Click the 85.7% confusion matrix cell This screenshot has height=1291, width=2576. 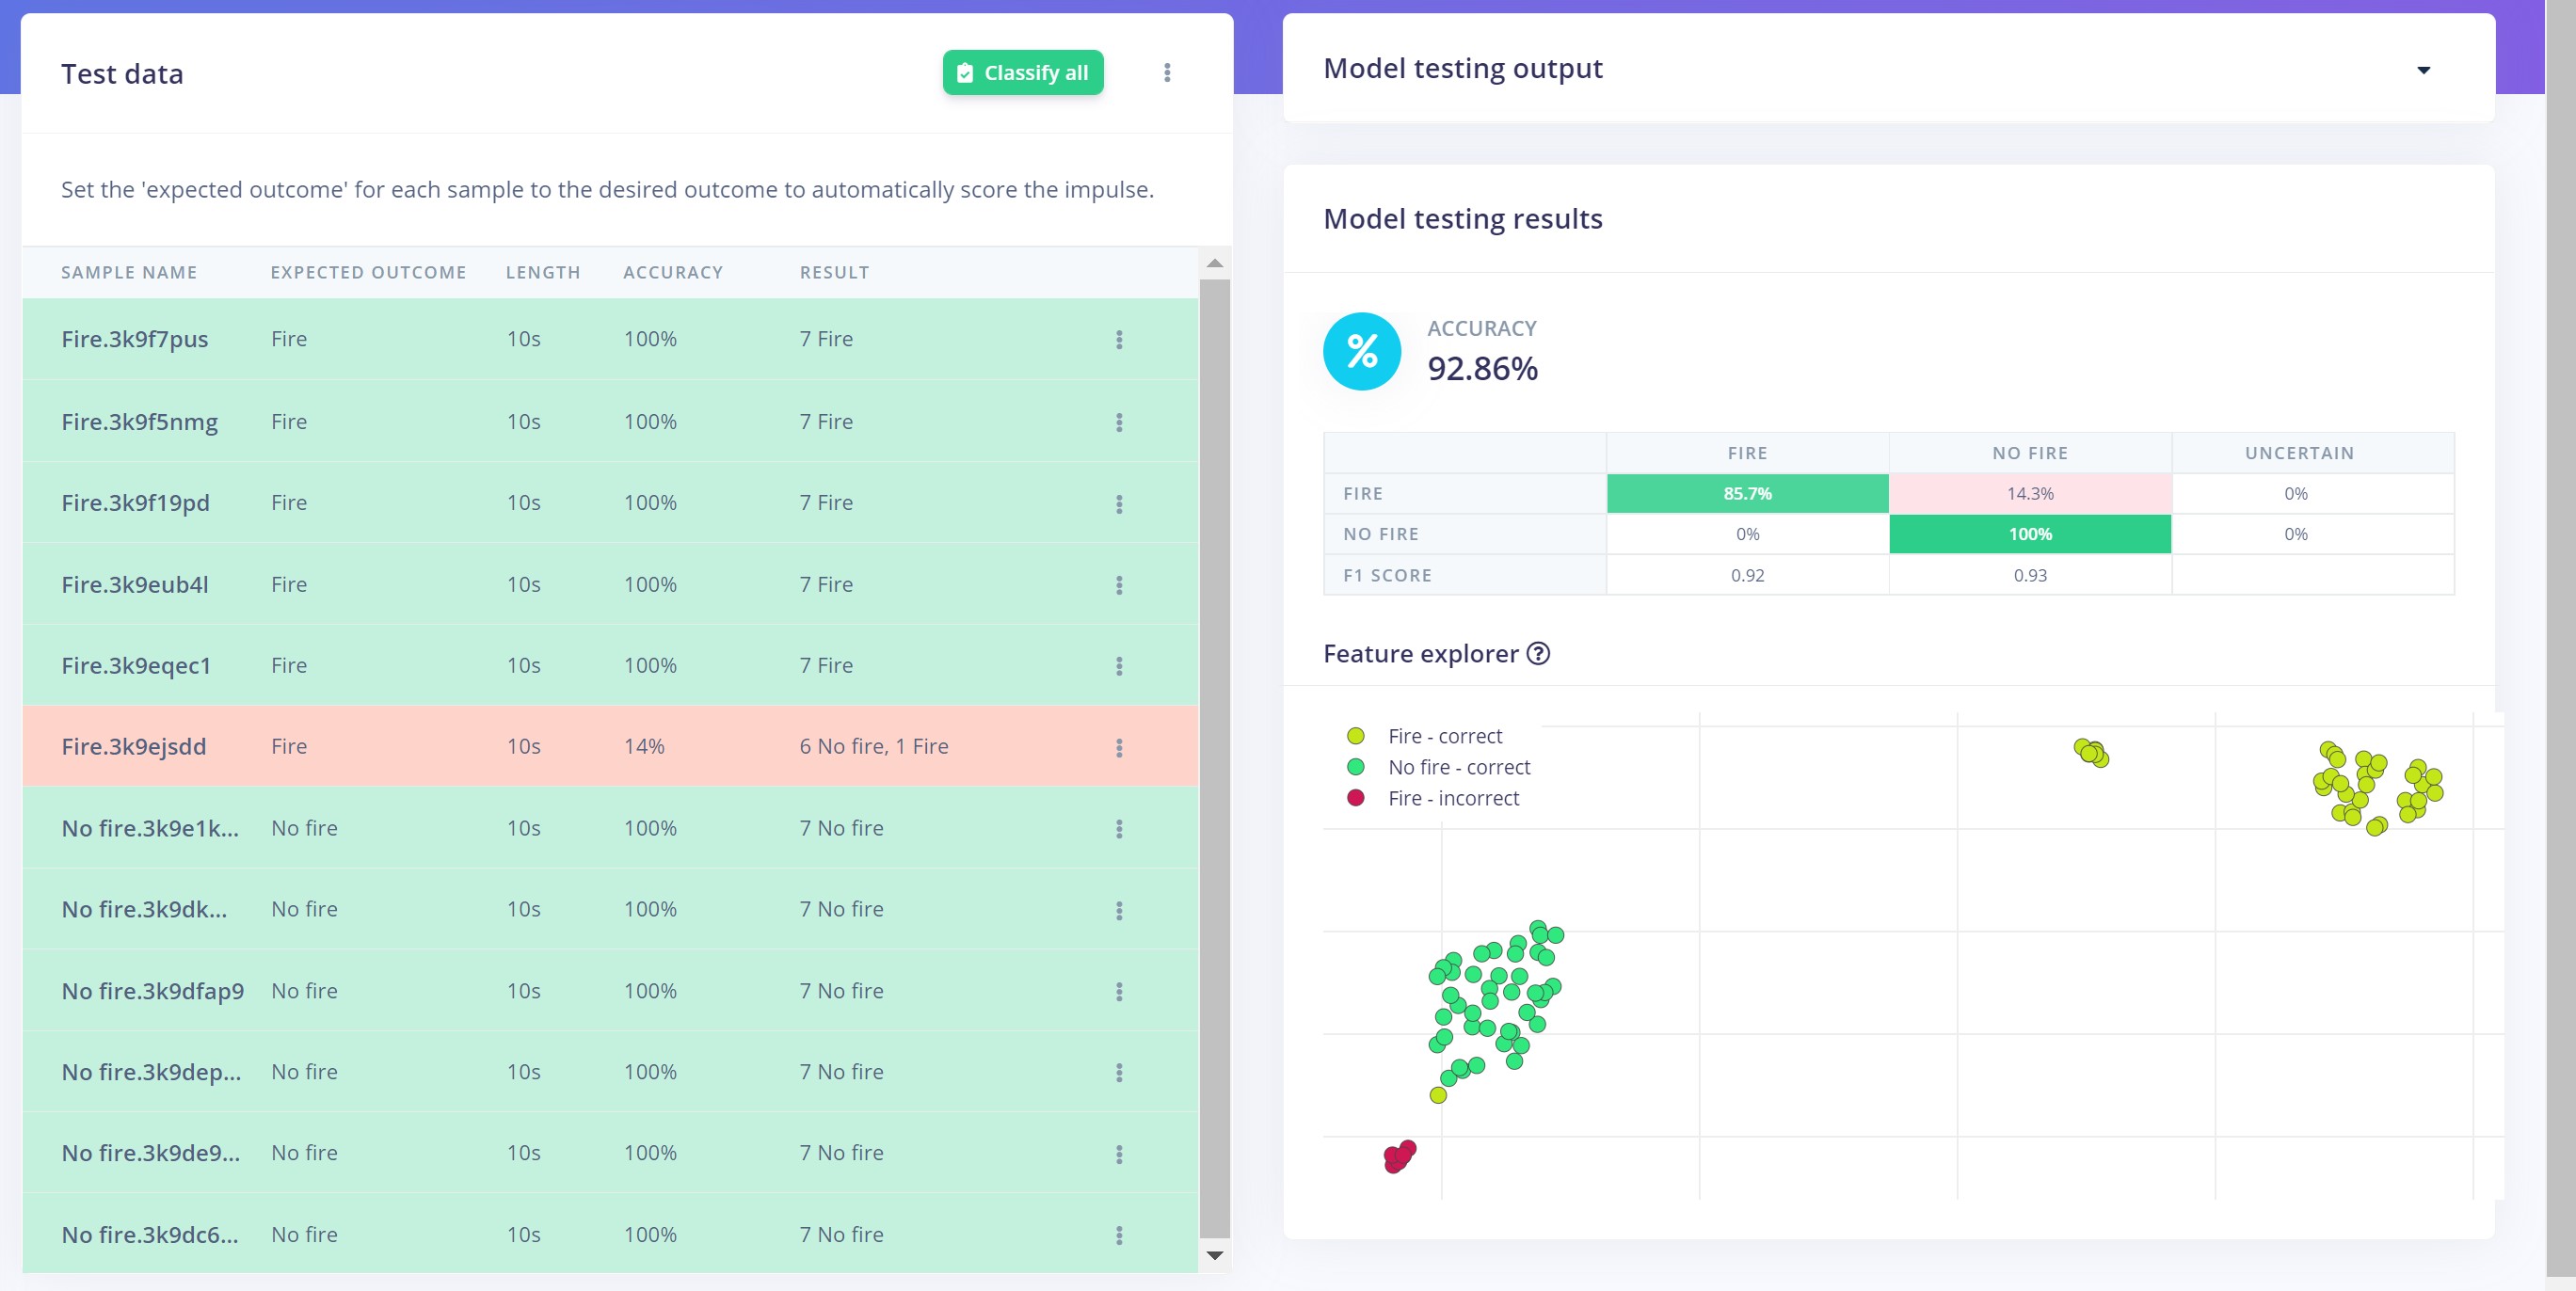1747,494
